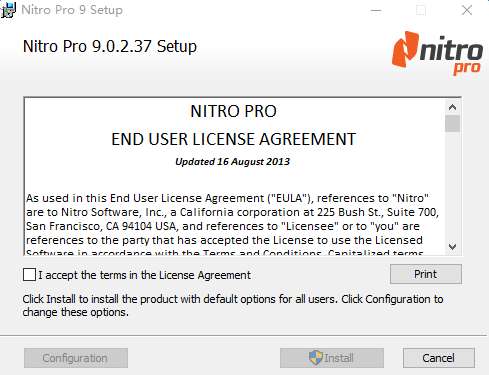This screenshot has width=489, height=375.
Task: Click the license scrollbar thumb
Action: click(452, 123)
